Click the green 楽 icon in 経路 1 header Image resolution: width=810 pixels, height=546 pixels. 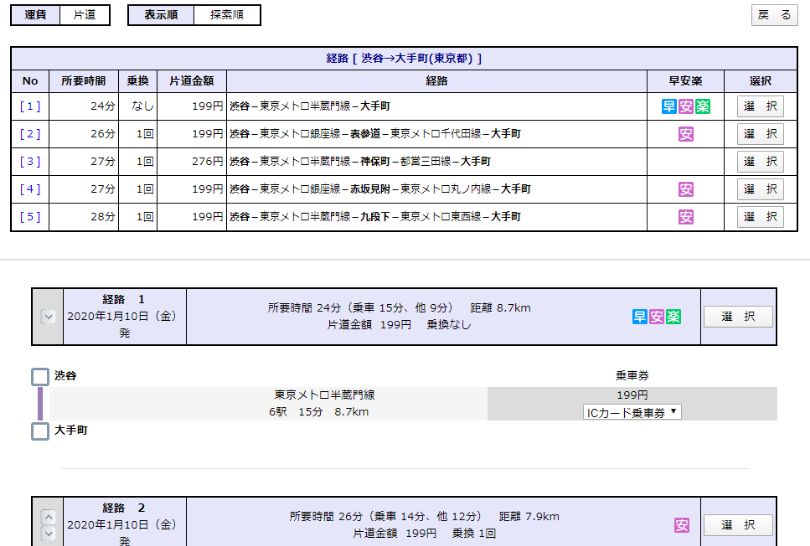point(673,317)
